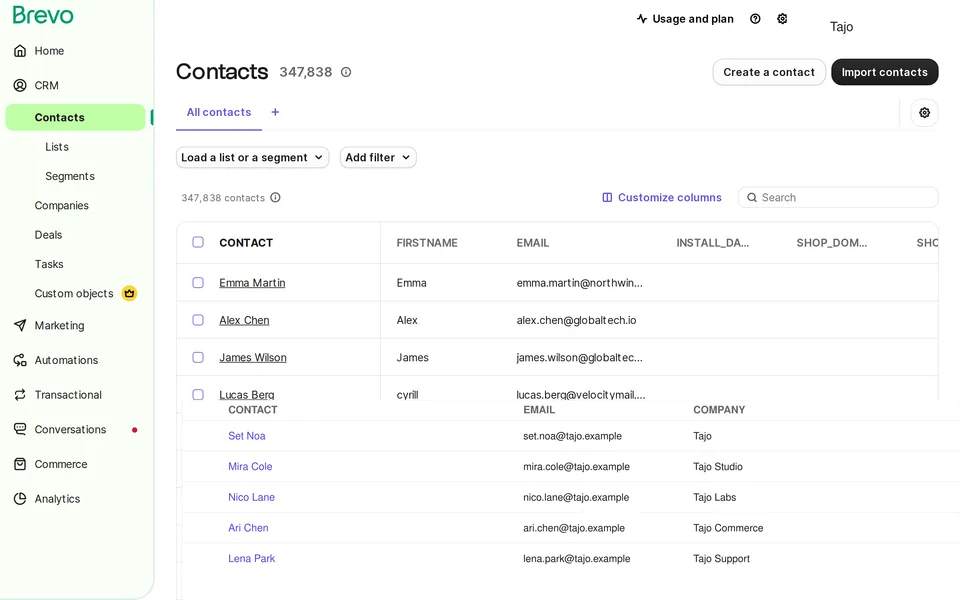Open Set Noa contact link
The image size is (960, 600).
click(x=247, y=436)
